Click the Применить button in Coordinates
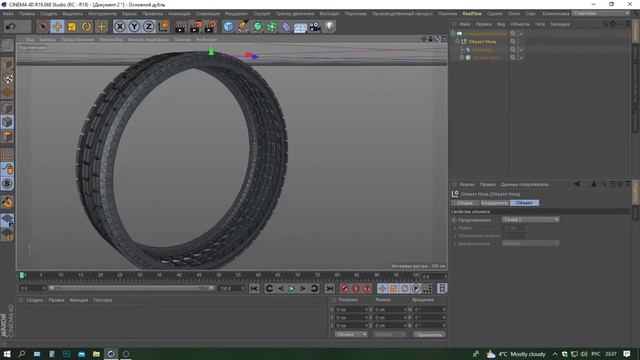Screen dimensions: 640x360 (x=429, y=334)
